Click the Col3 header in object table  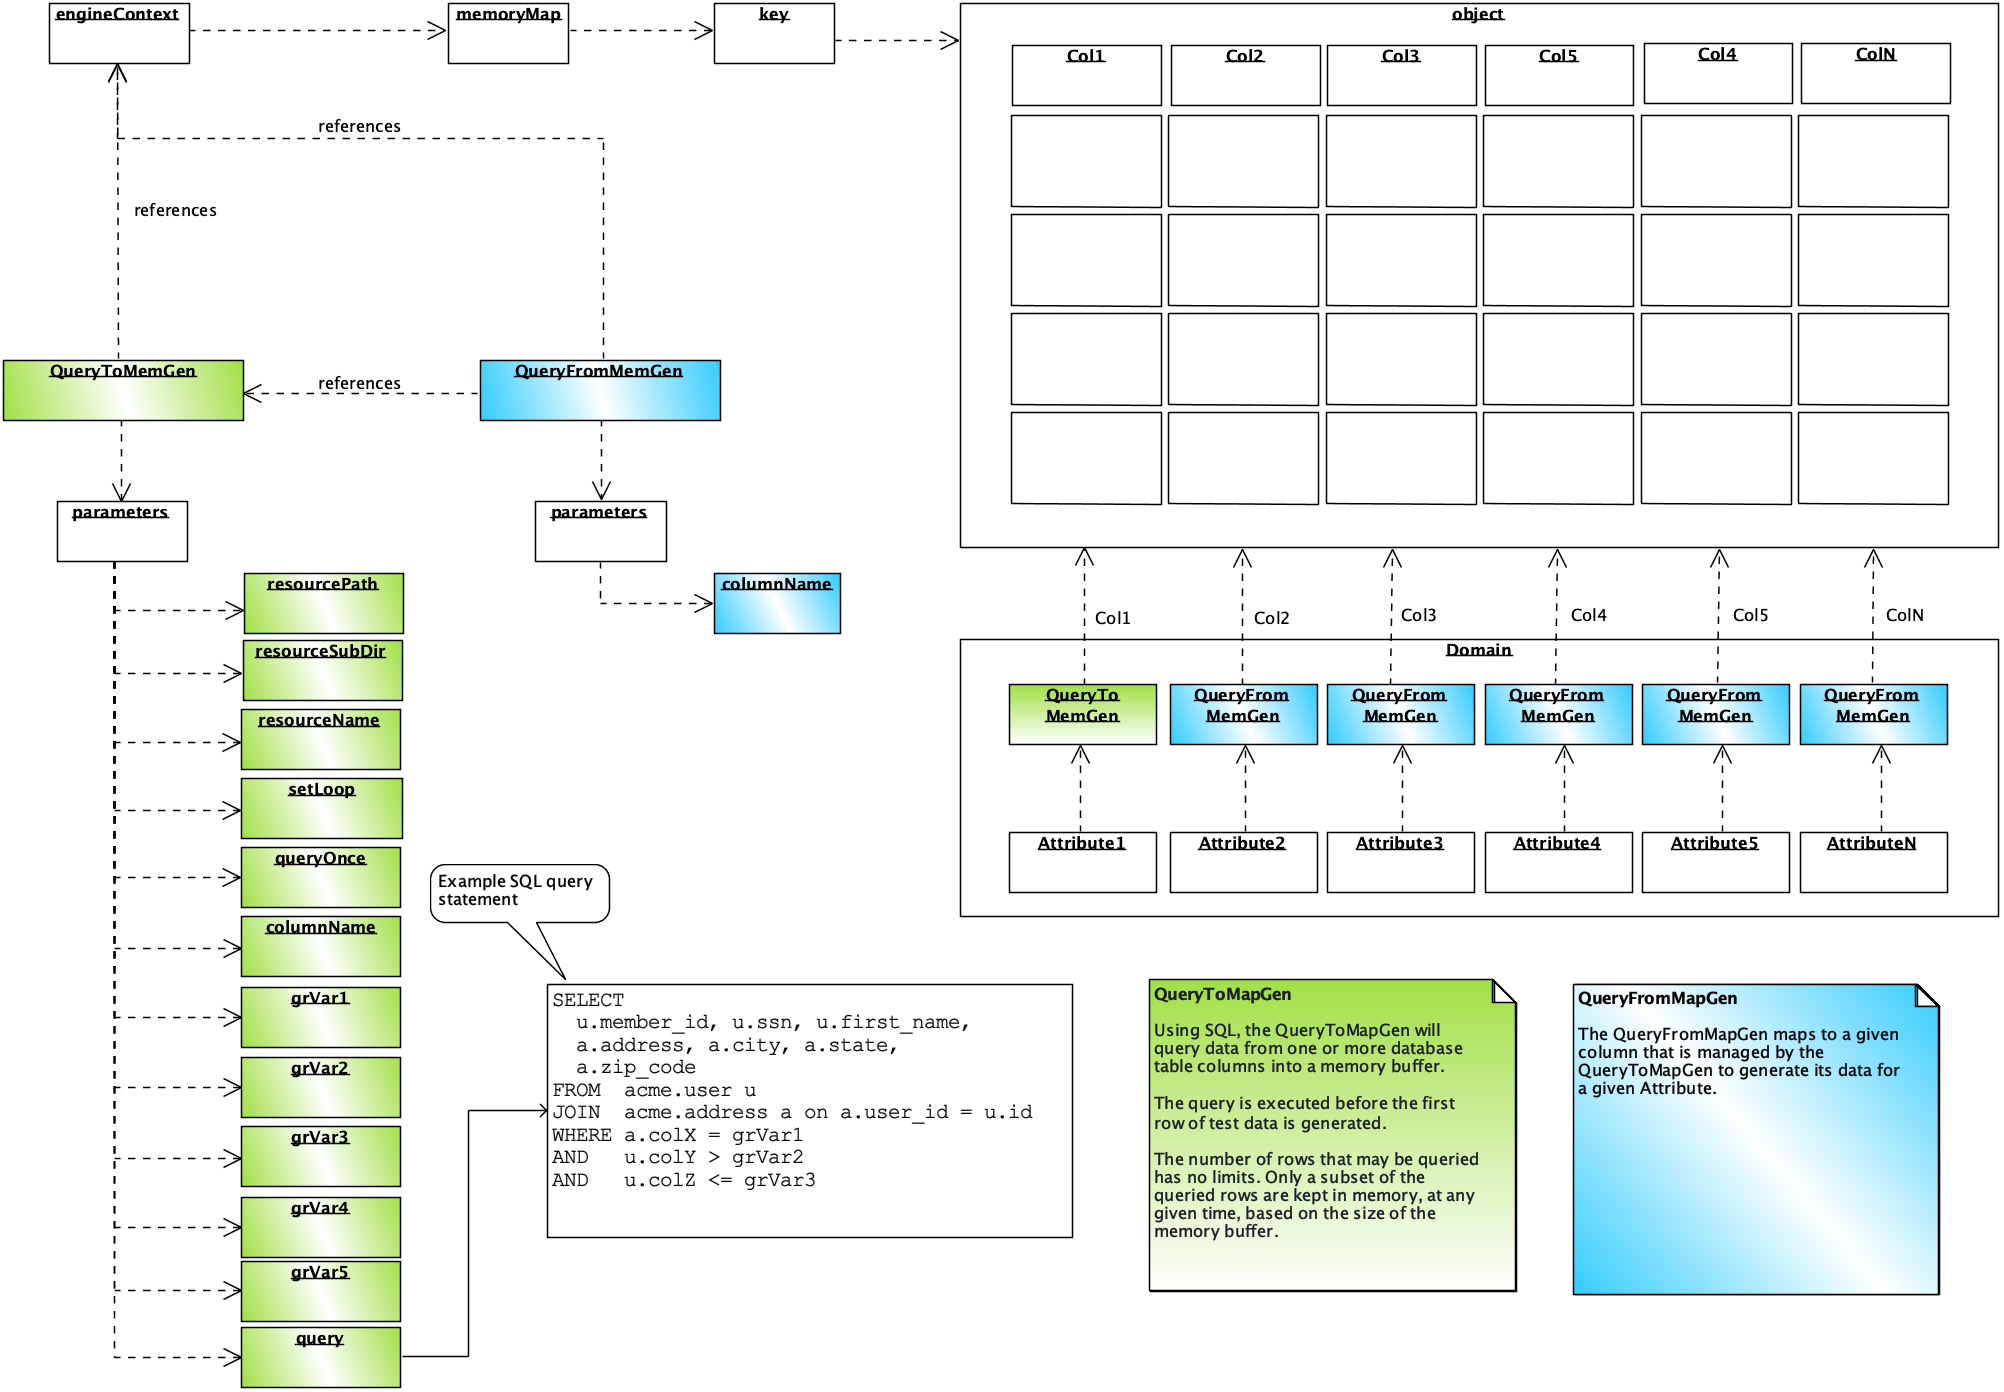(x=1401, y=75)
